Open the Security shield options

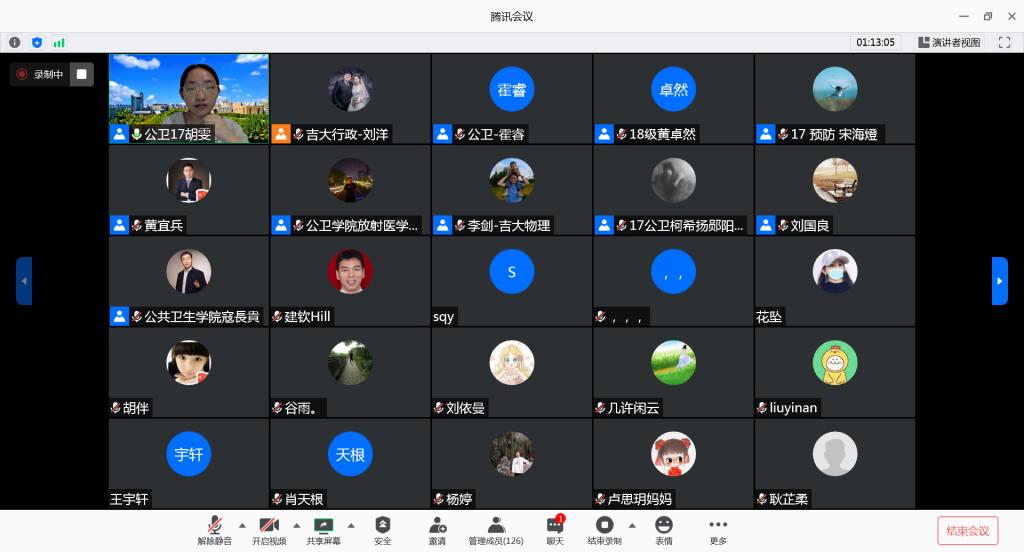coord(383,526)
